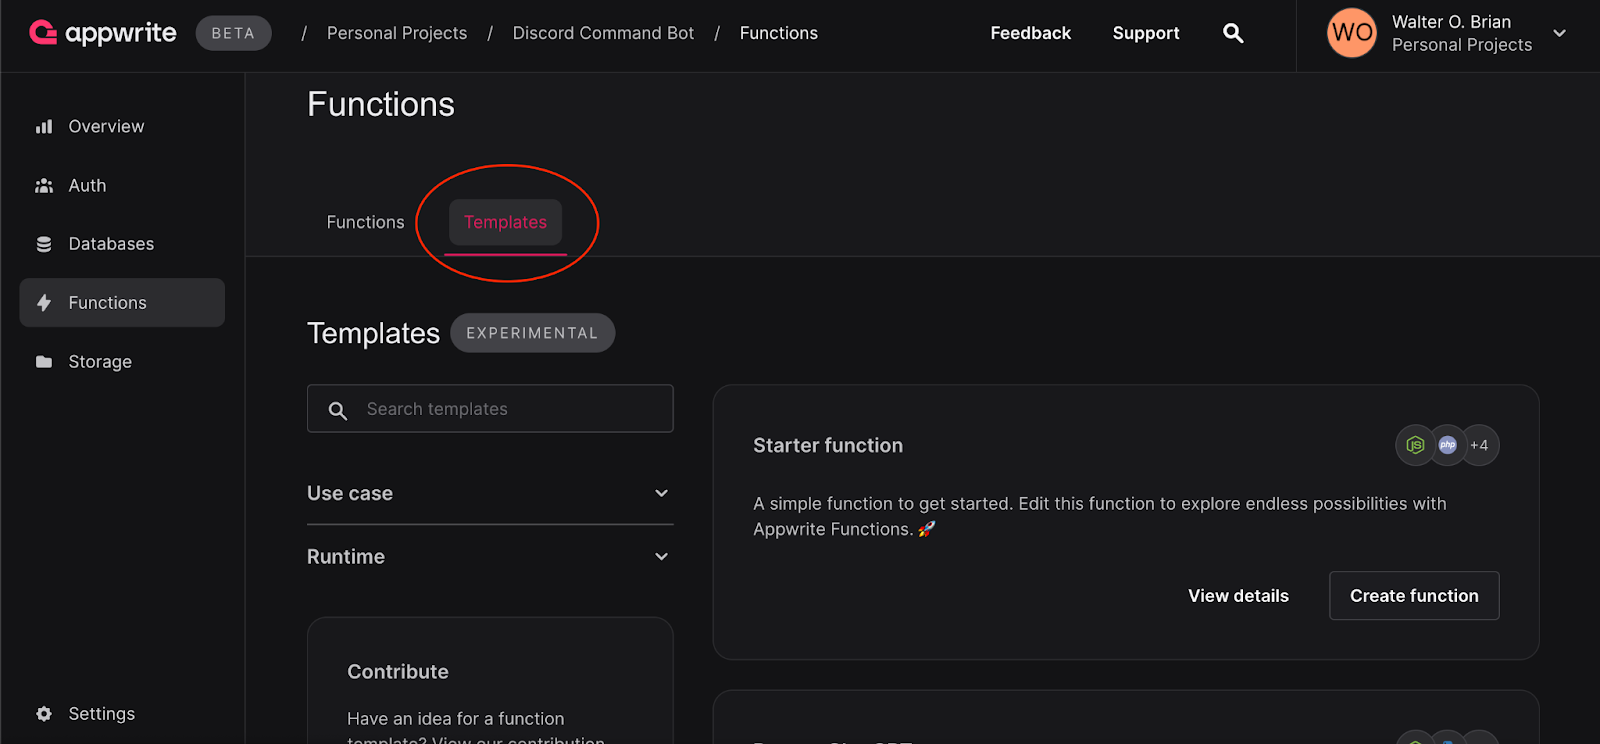Select the Templates tab
The width and height of the screenshot is (1600, 744).
pos(505,222)
